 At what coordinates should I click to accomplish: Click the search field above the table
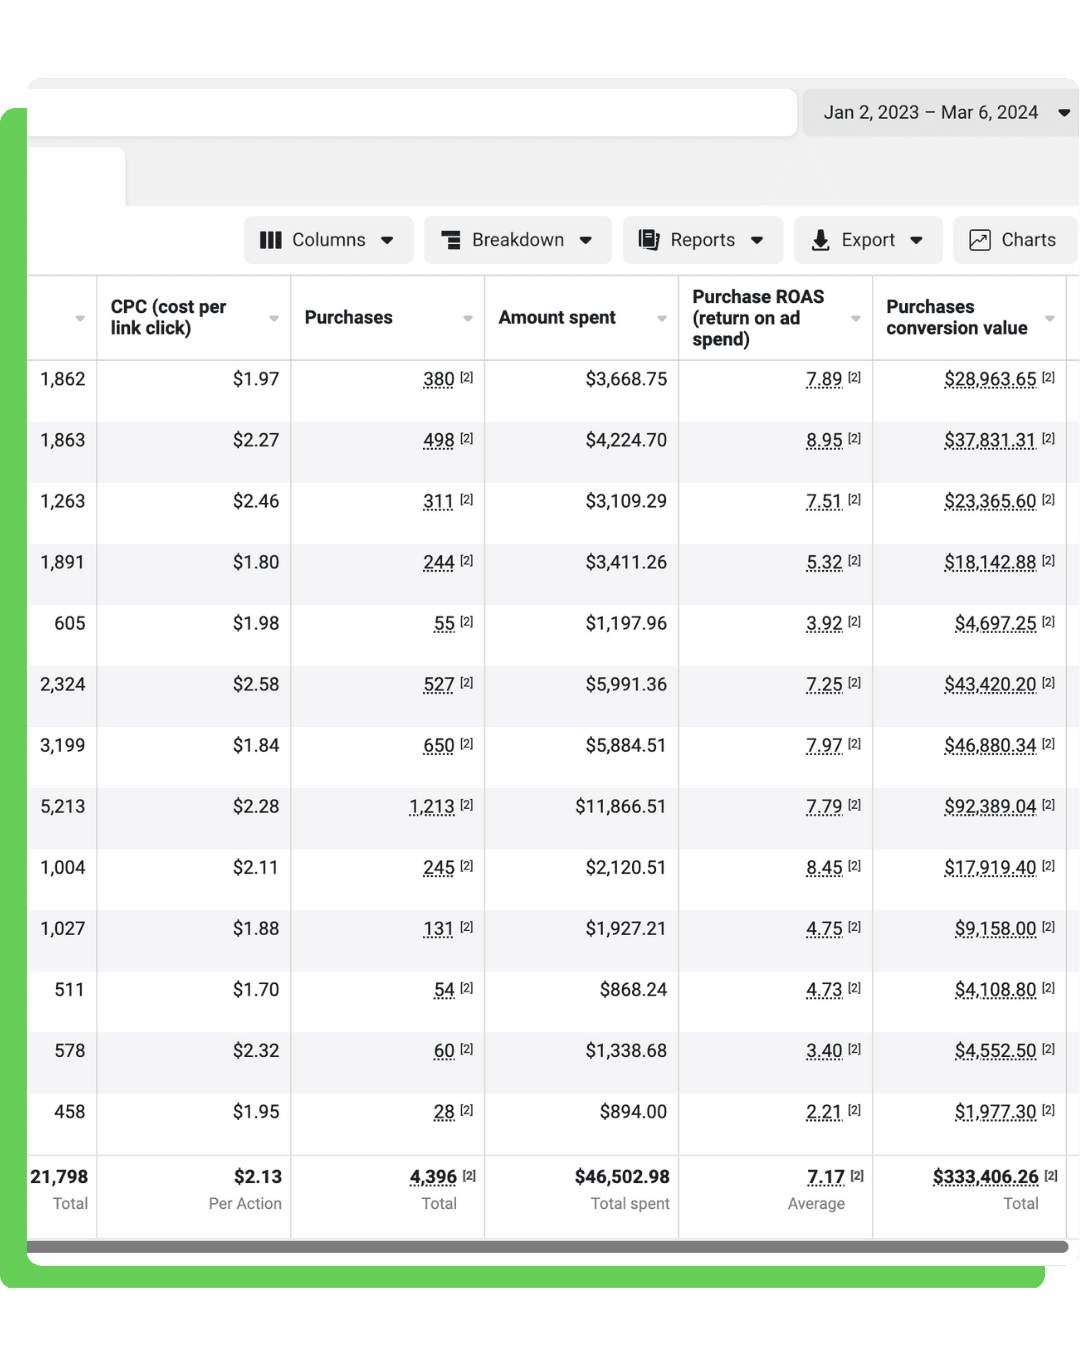click(x=412, y=112)
